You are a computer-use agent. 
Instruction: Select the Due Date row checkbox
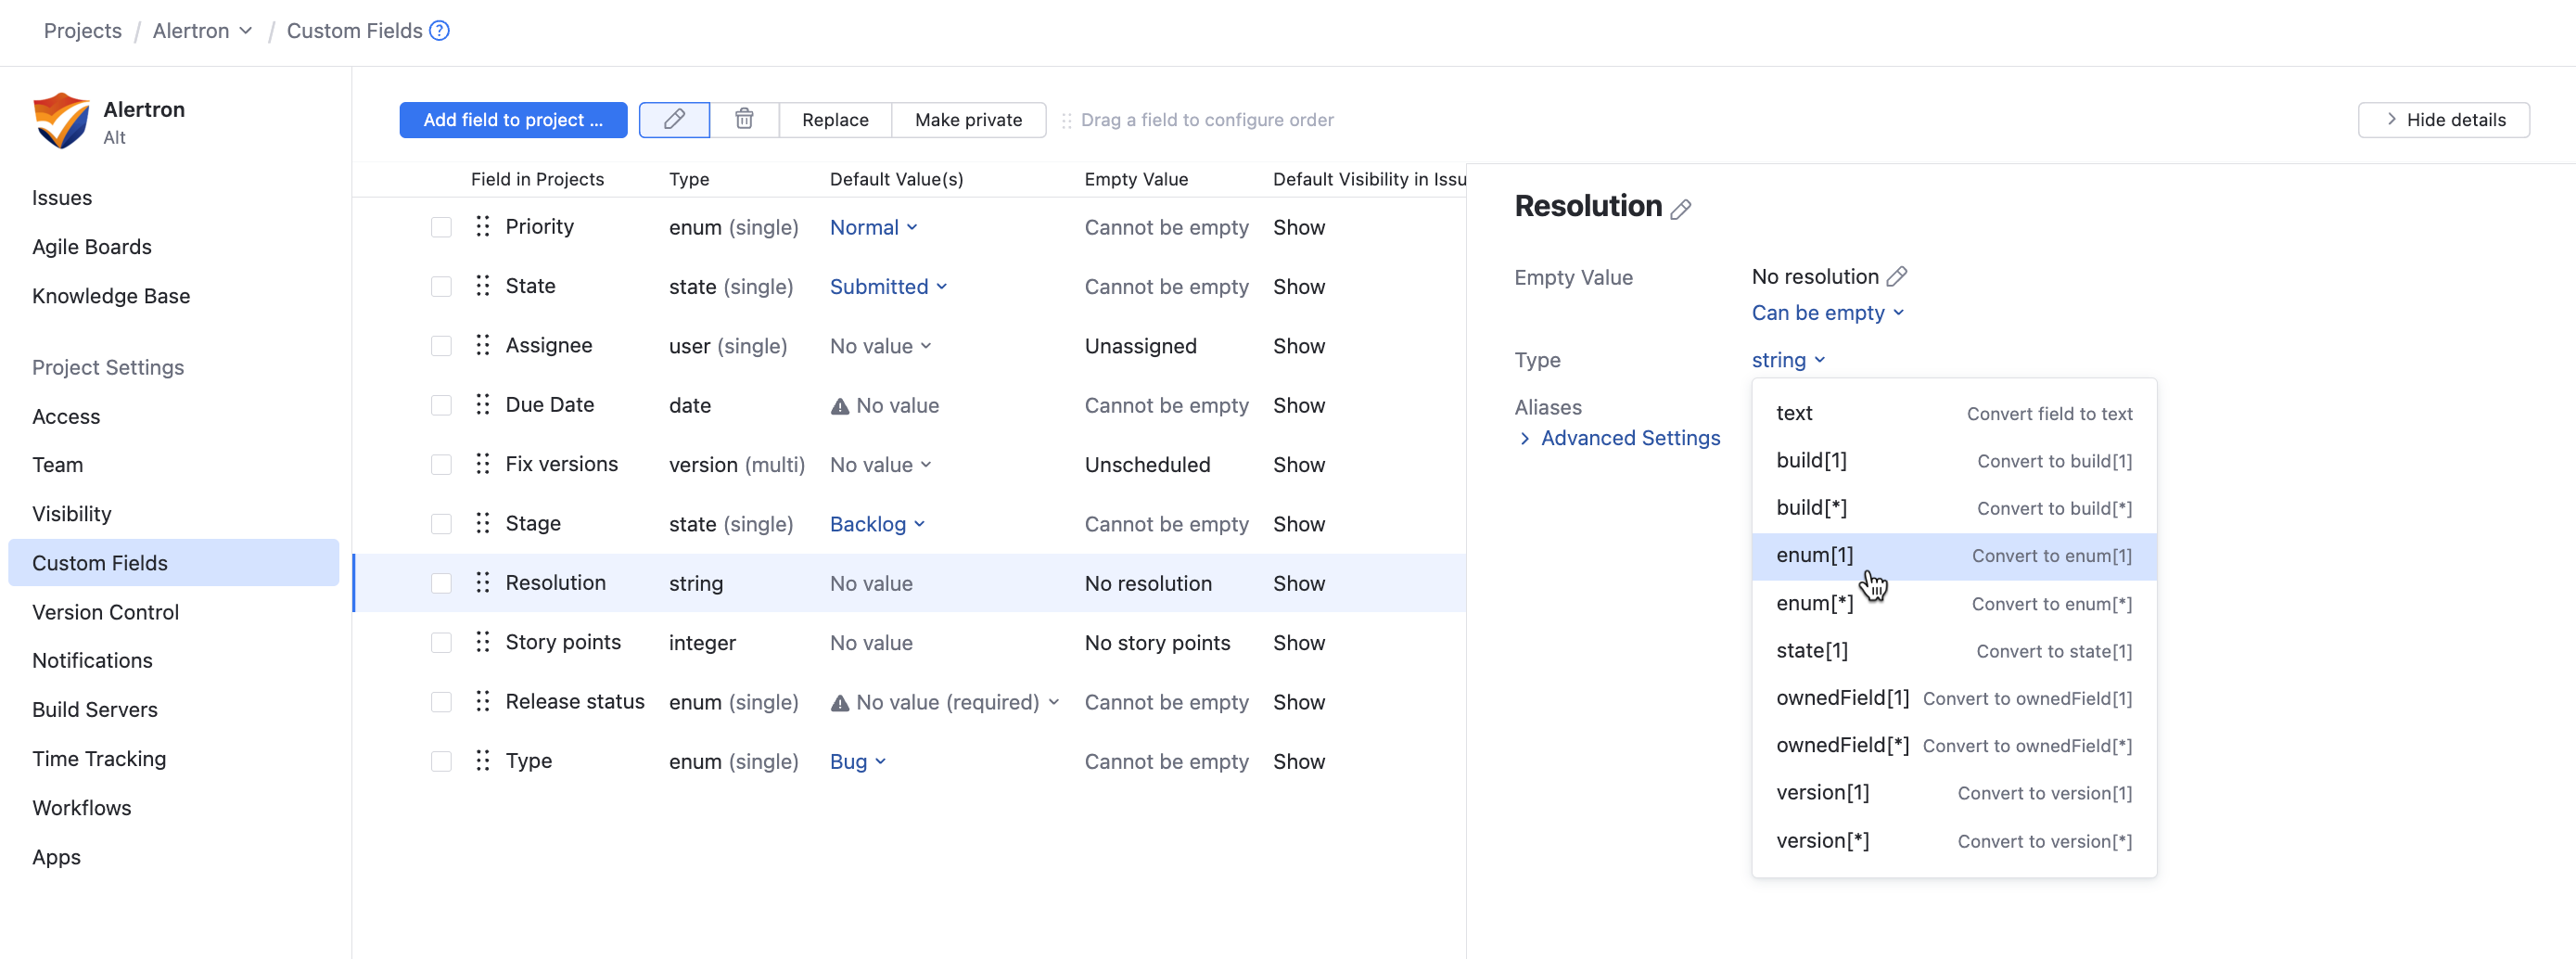tap(441, 405)
